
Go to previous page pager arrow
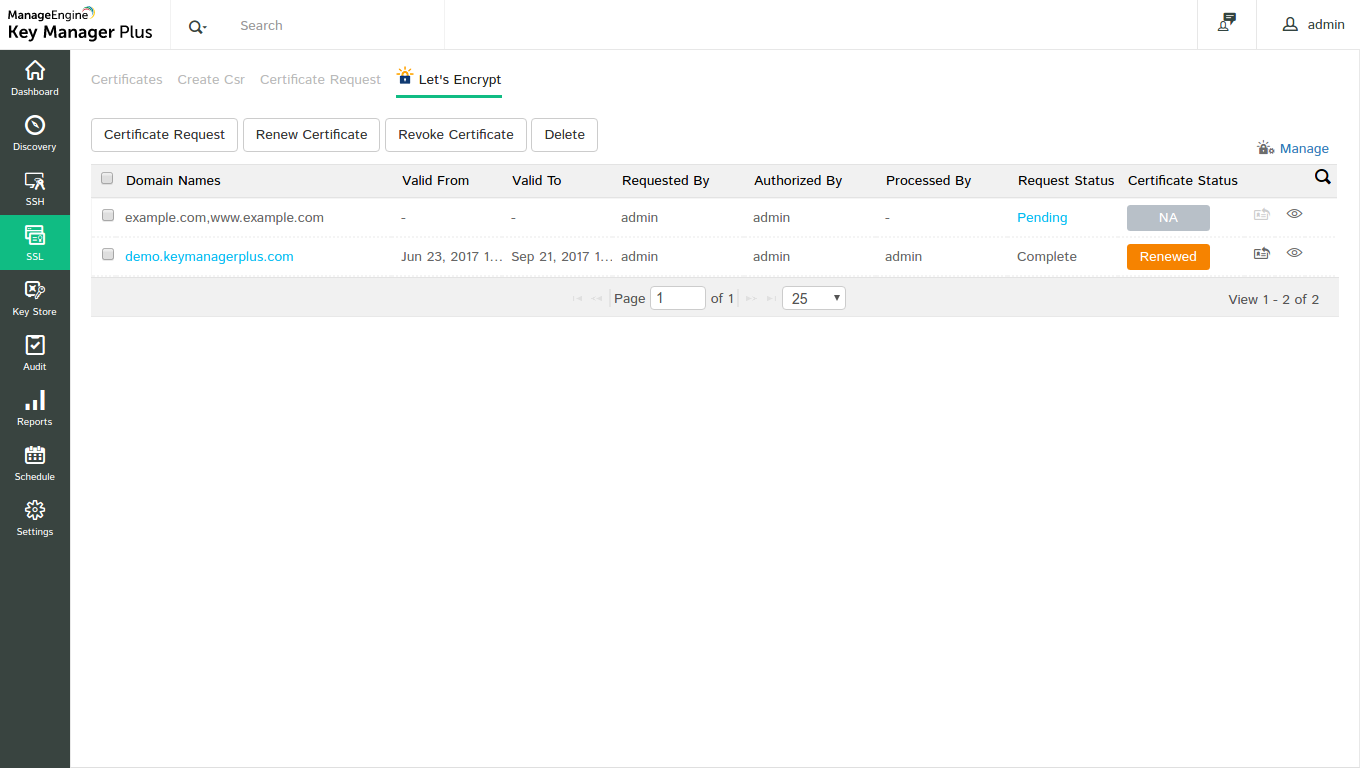[597, 299]
